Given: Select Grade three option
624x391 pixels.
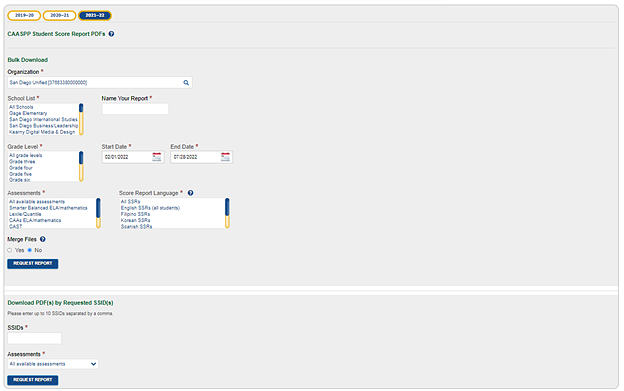Looking at the screenshot, I should click(22, 162).
